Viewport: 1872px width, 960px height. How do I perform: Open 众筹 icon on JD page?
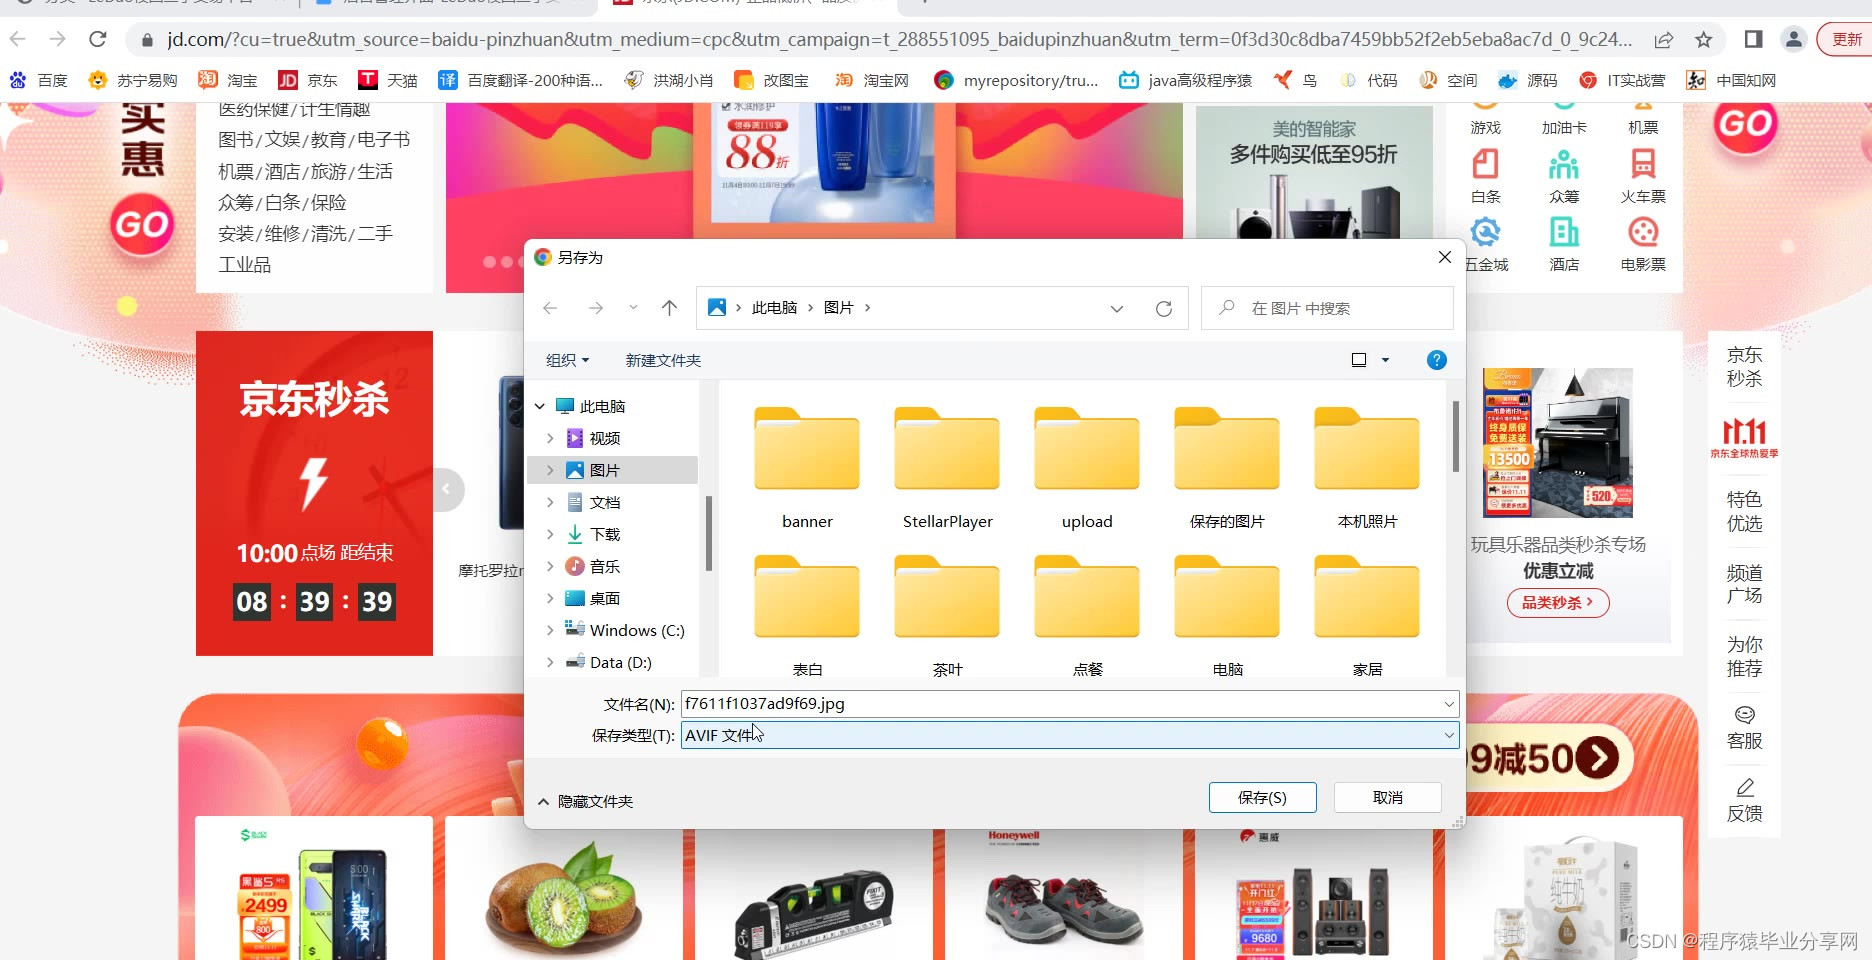[x=1564, y=176]
